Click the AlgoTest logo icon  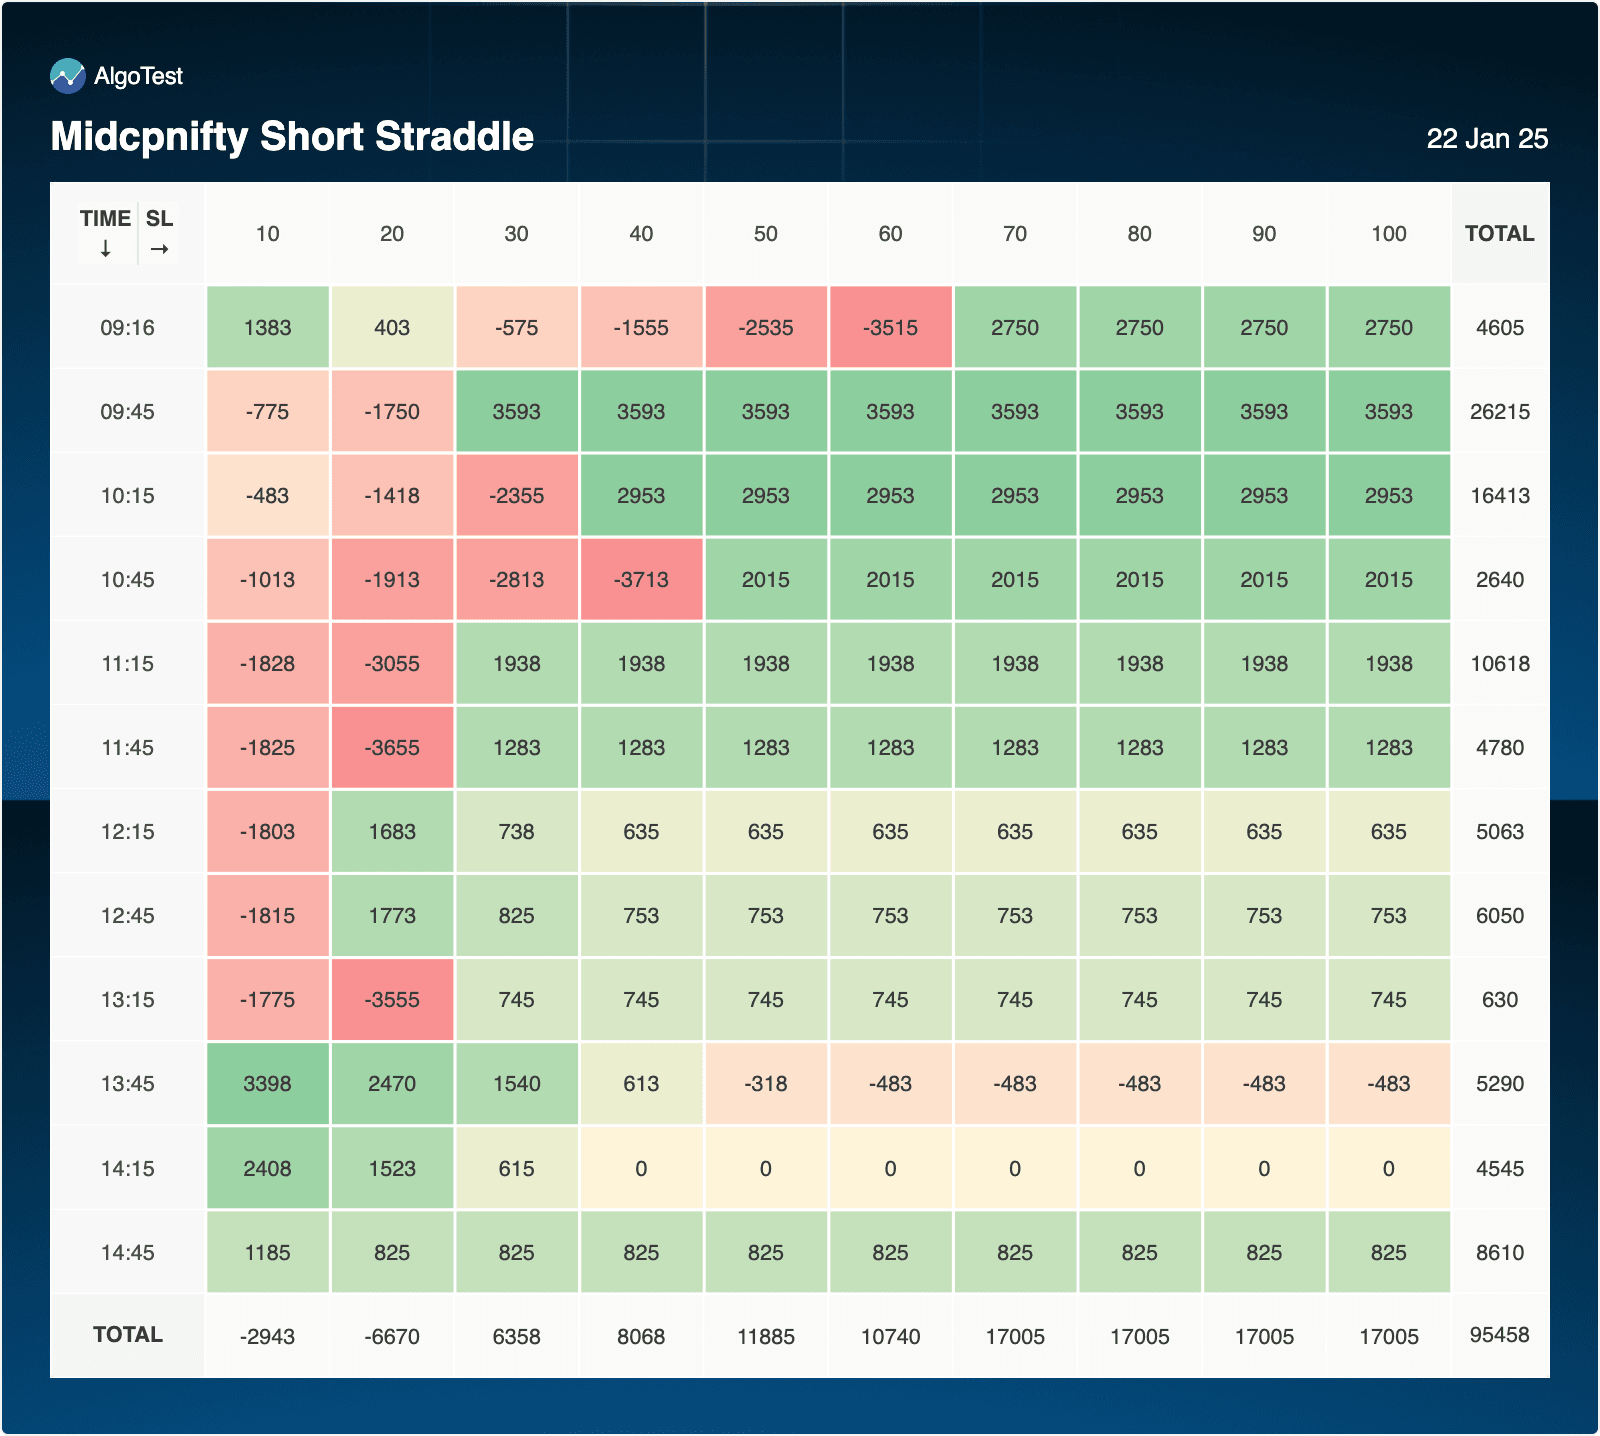(67, 76)
